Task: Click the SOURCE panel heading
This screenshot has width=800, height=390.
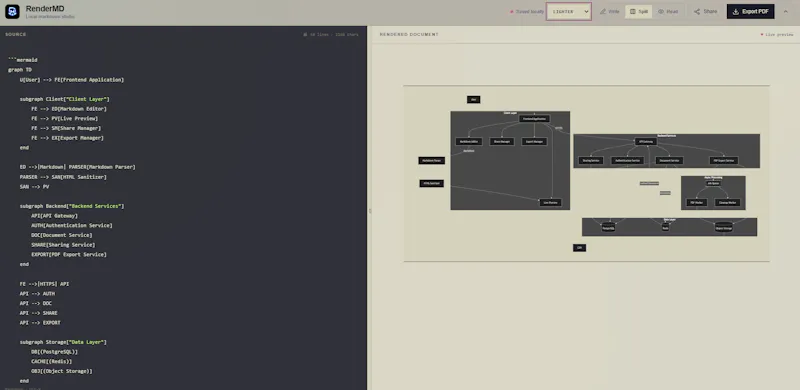Action: point(16,34)
